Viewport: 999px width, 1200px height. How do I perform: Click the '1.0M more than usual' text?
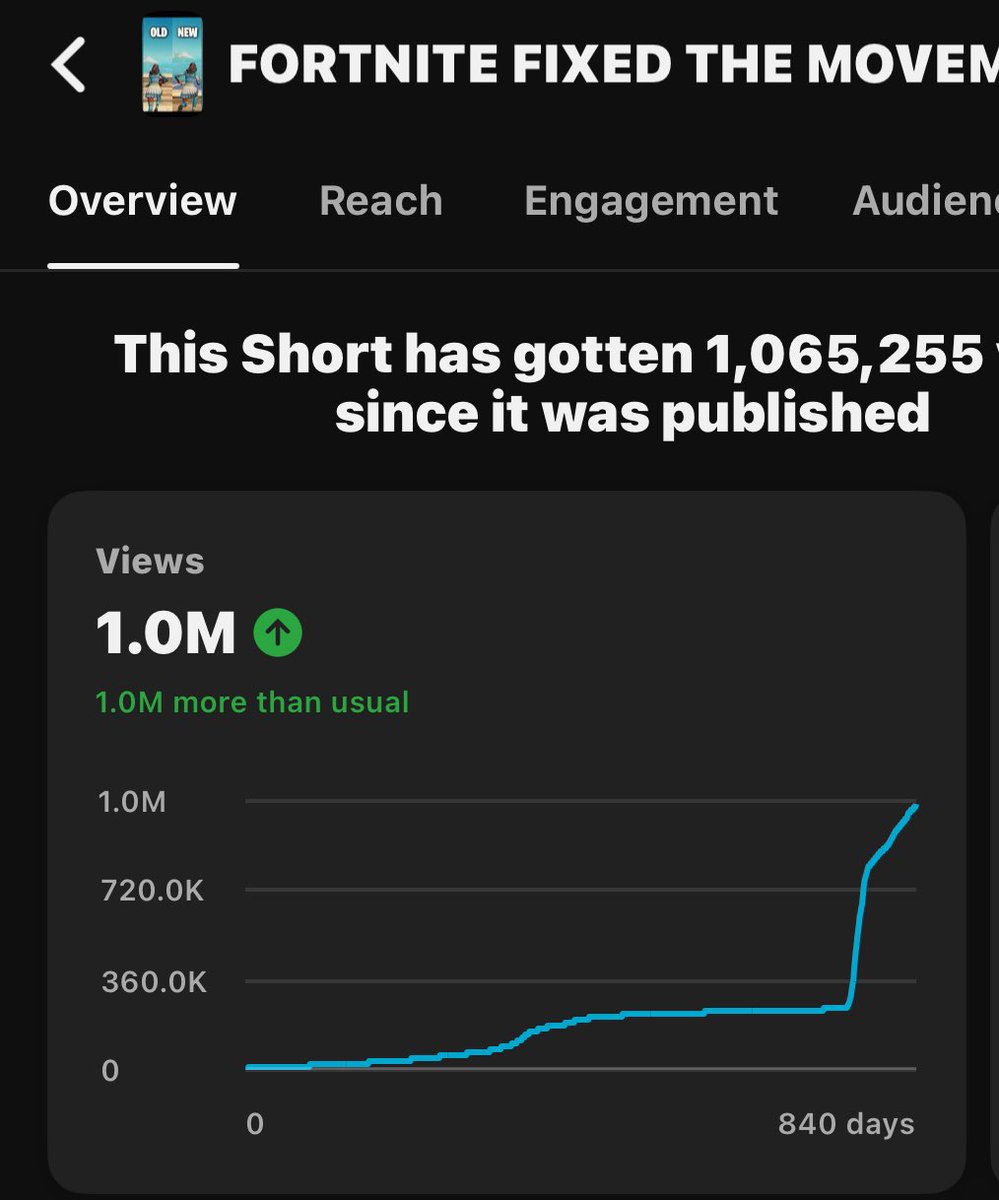[x=252, y=701]
